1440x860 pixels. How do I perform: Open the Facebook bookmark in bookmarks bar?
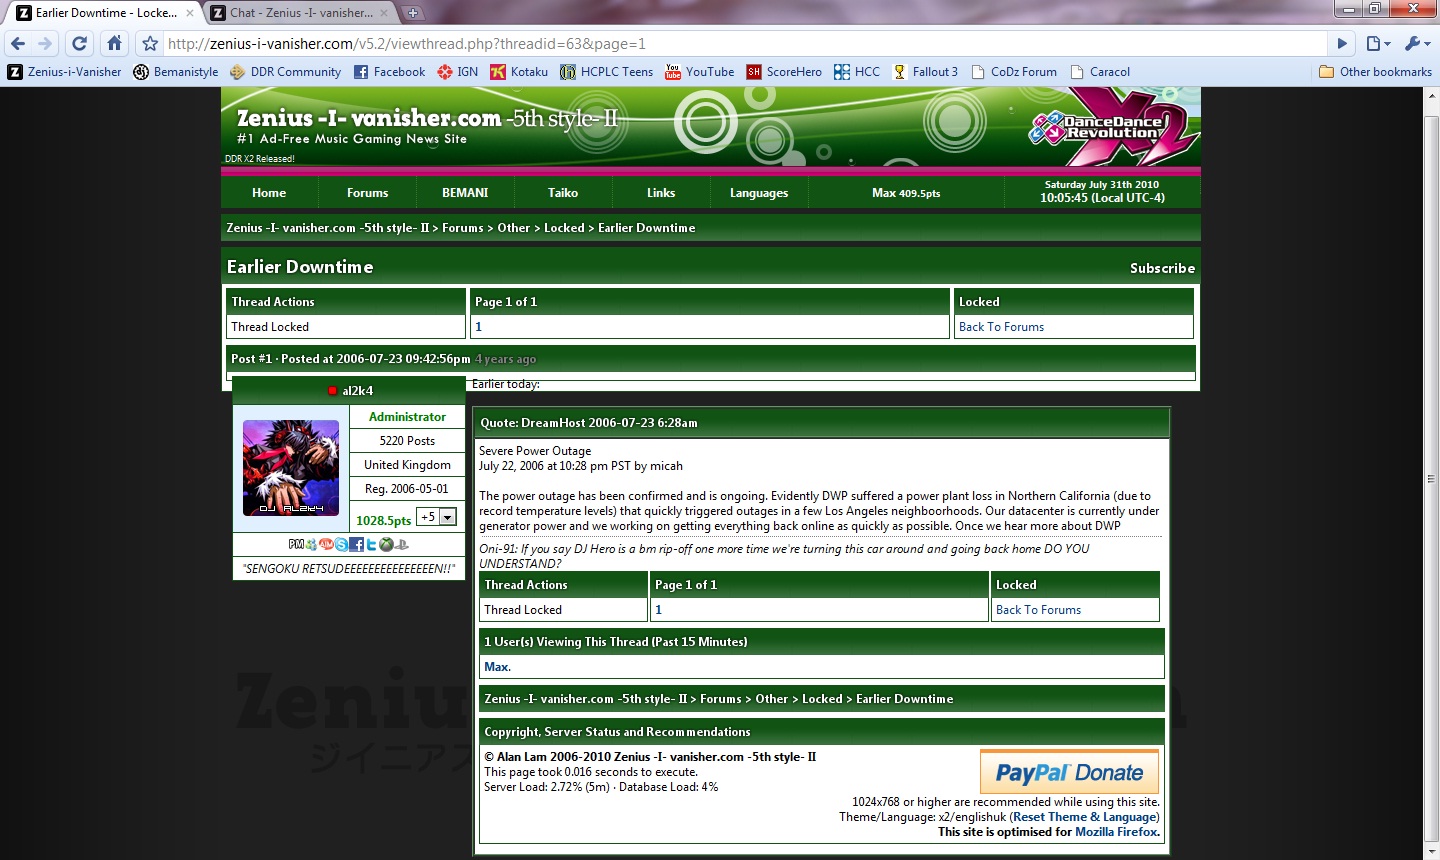pyautogui.click(x=390, y=72)
